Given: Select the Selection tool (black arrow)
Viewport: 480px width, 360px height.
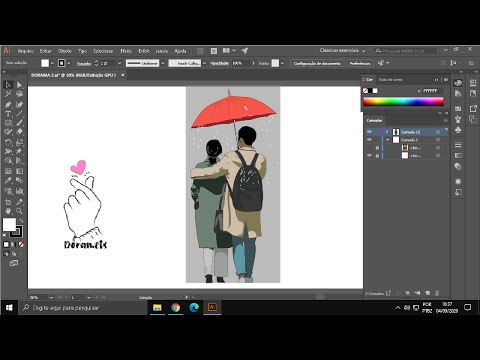Looking at the screenshot, I should pos(8,85).
